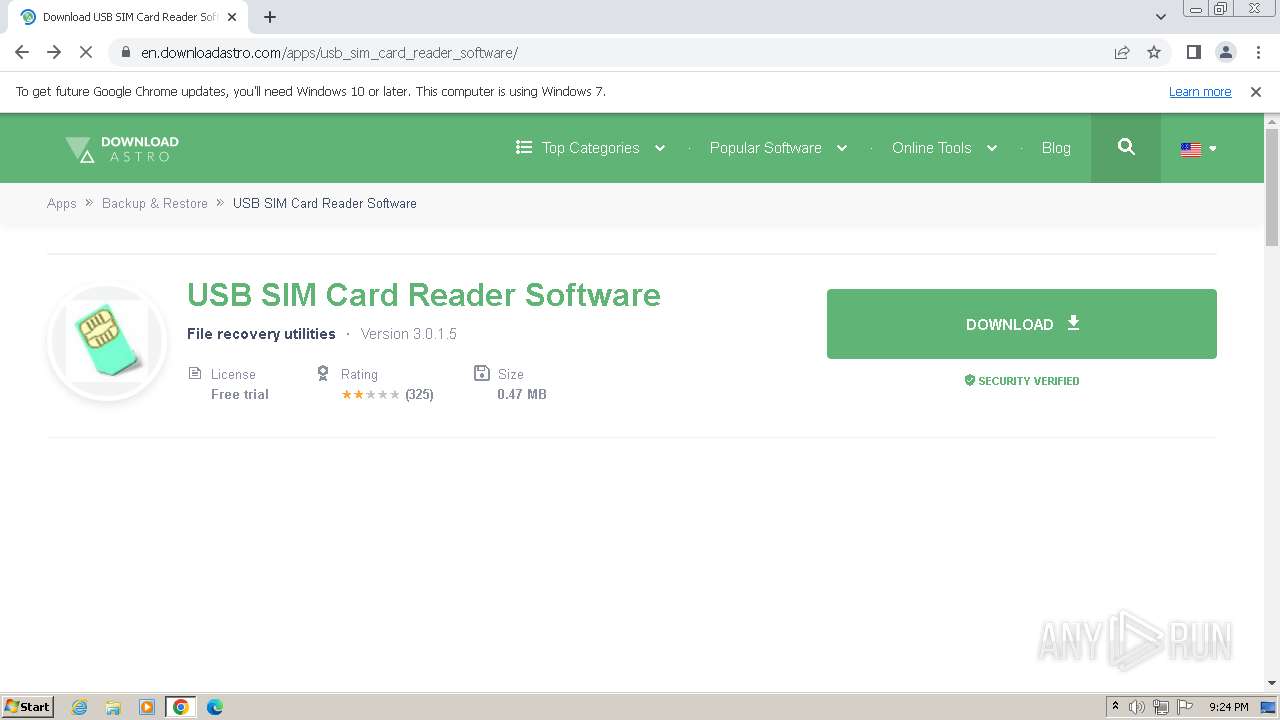1280x720 pixels.
Task: Open the site search magnifier icon
Action: [1126, 148]
